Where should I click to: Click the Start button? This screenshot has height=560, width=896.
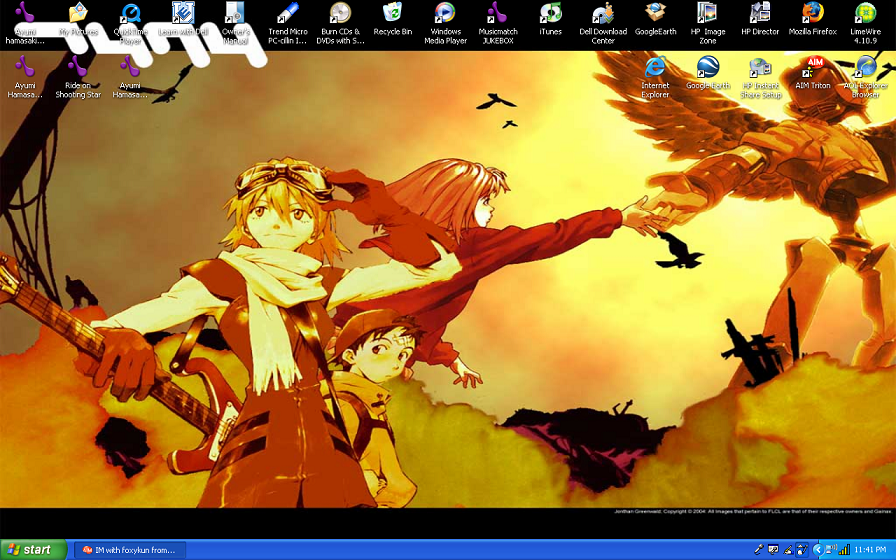click(33, 550)
